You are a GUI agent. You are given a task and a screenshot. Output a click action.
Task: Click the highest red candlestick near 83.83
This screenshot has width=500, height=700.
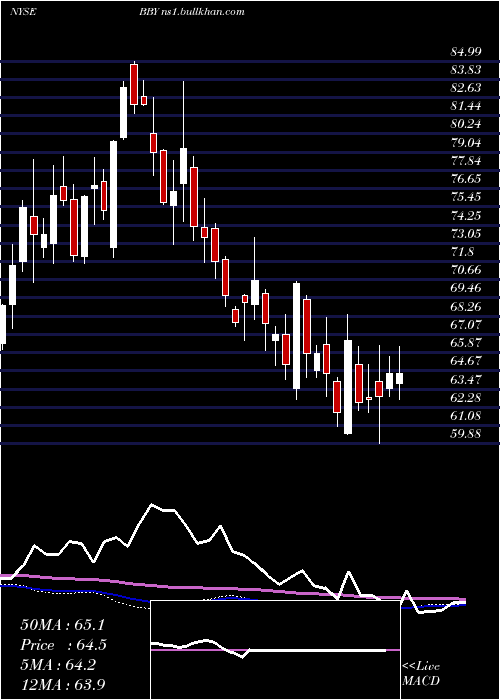click(134, 84)
